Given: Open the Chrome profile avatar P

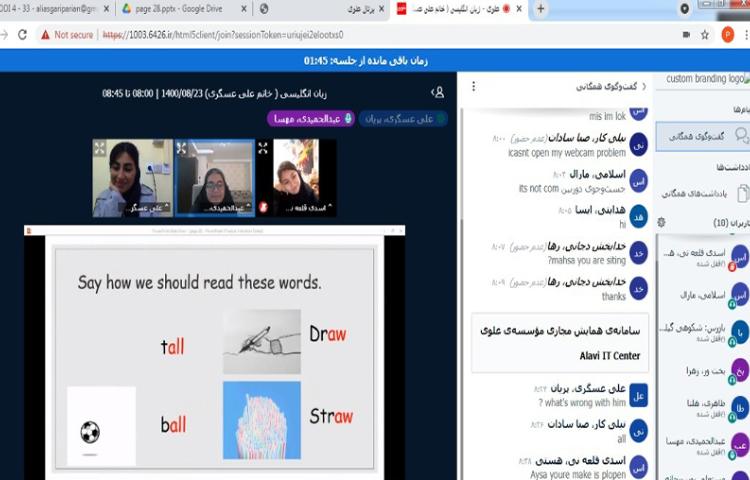Looking at the screenshot, I should pyautogui.click(x=728, y=35).
